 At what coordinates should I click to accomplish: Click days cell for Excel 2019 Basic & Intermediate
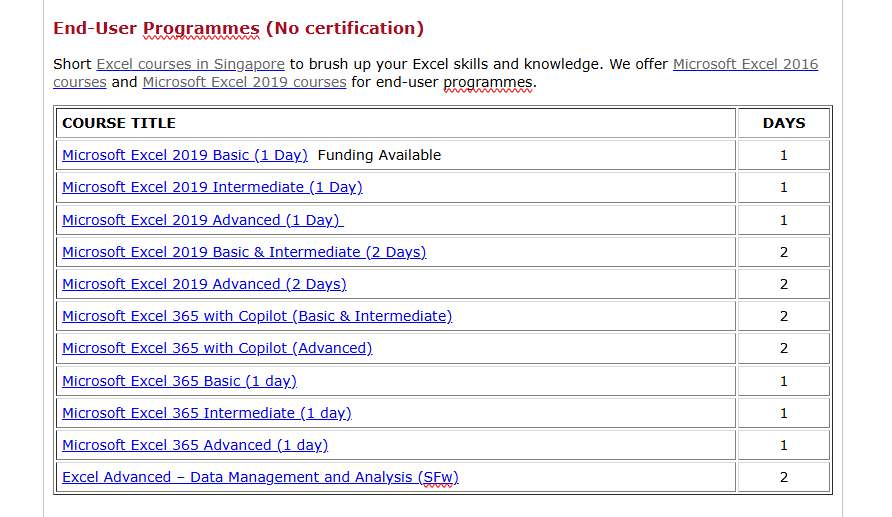[x=784, y=252]
